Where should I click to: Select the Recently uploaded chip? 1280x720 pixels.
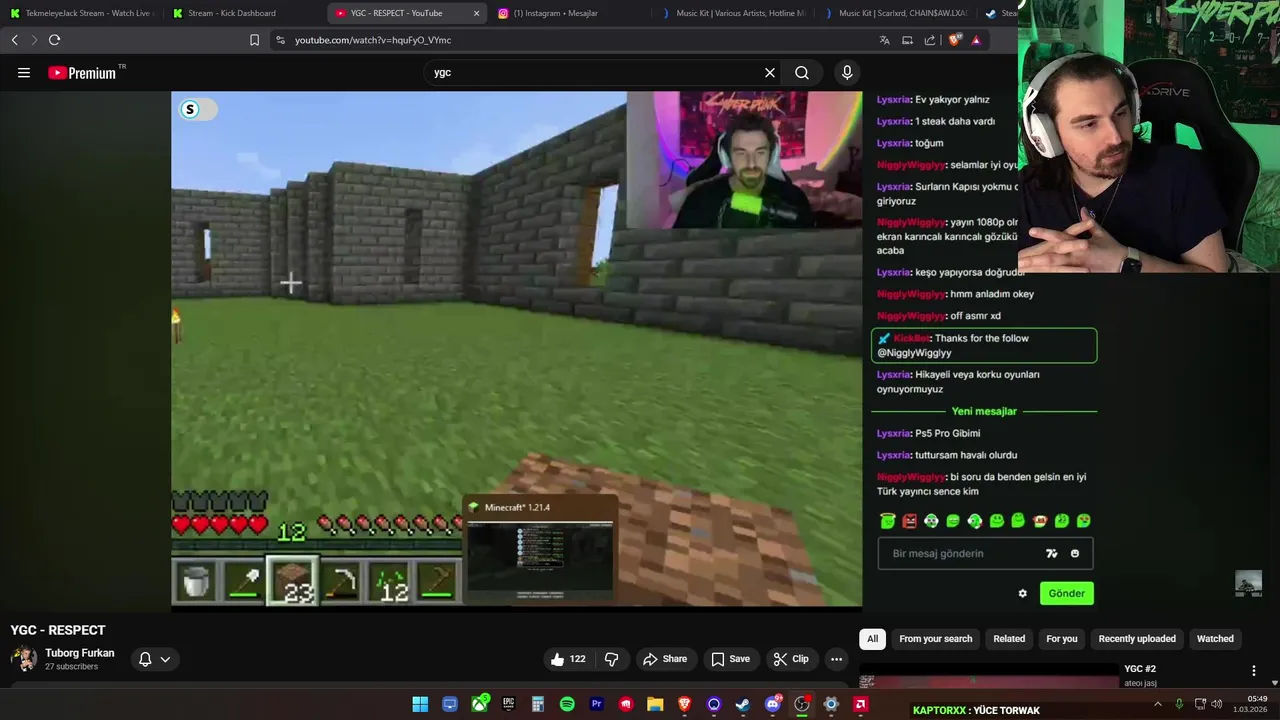pos(1137,639)
